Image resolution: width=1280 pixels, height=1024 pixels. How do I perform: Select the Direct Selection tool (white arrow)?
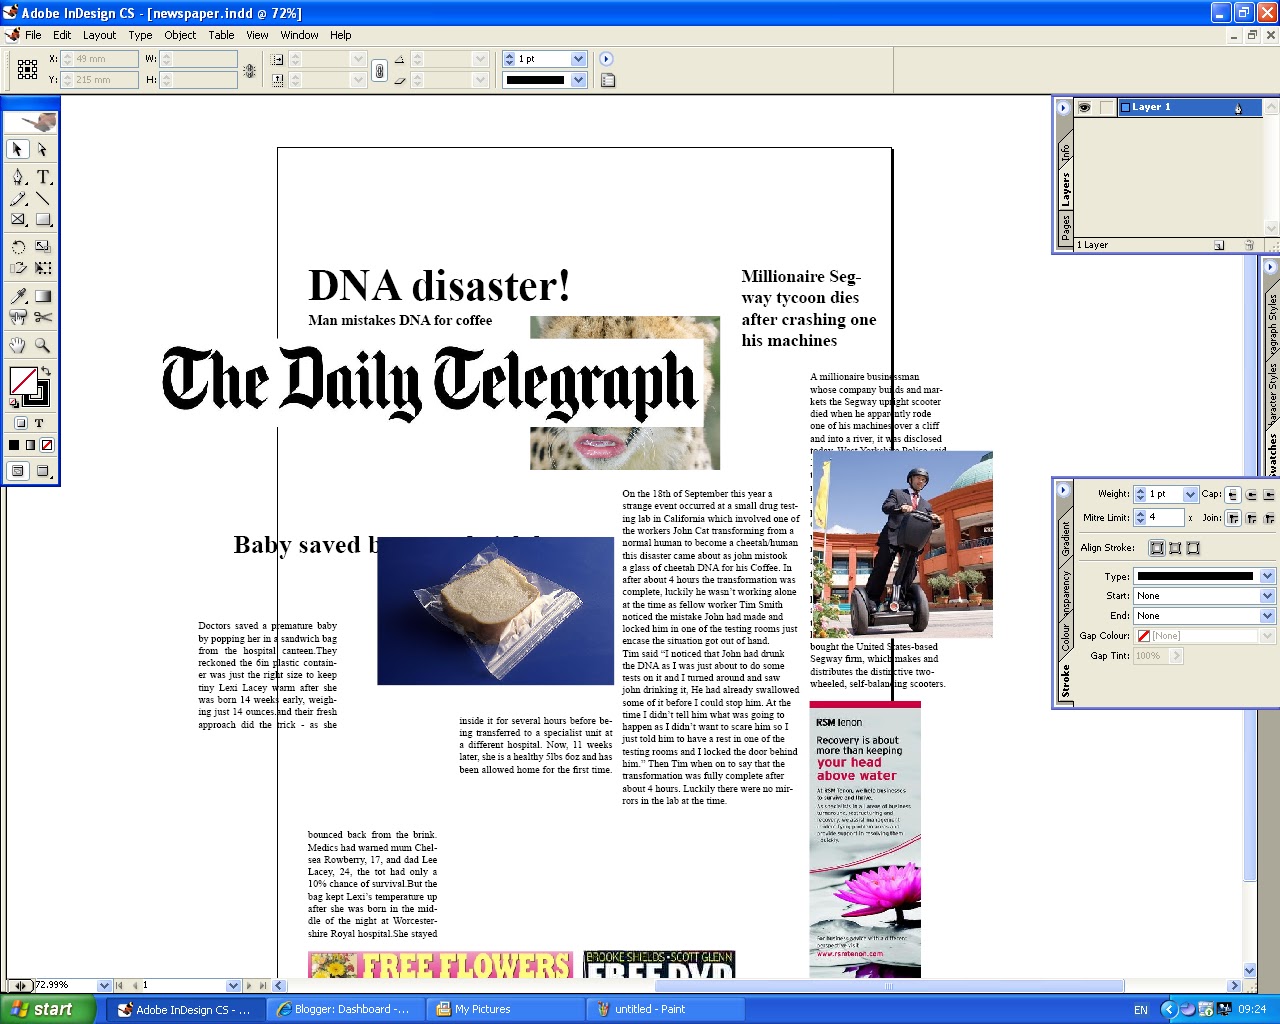42,149
